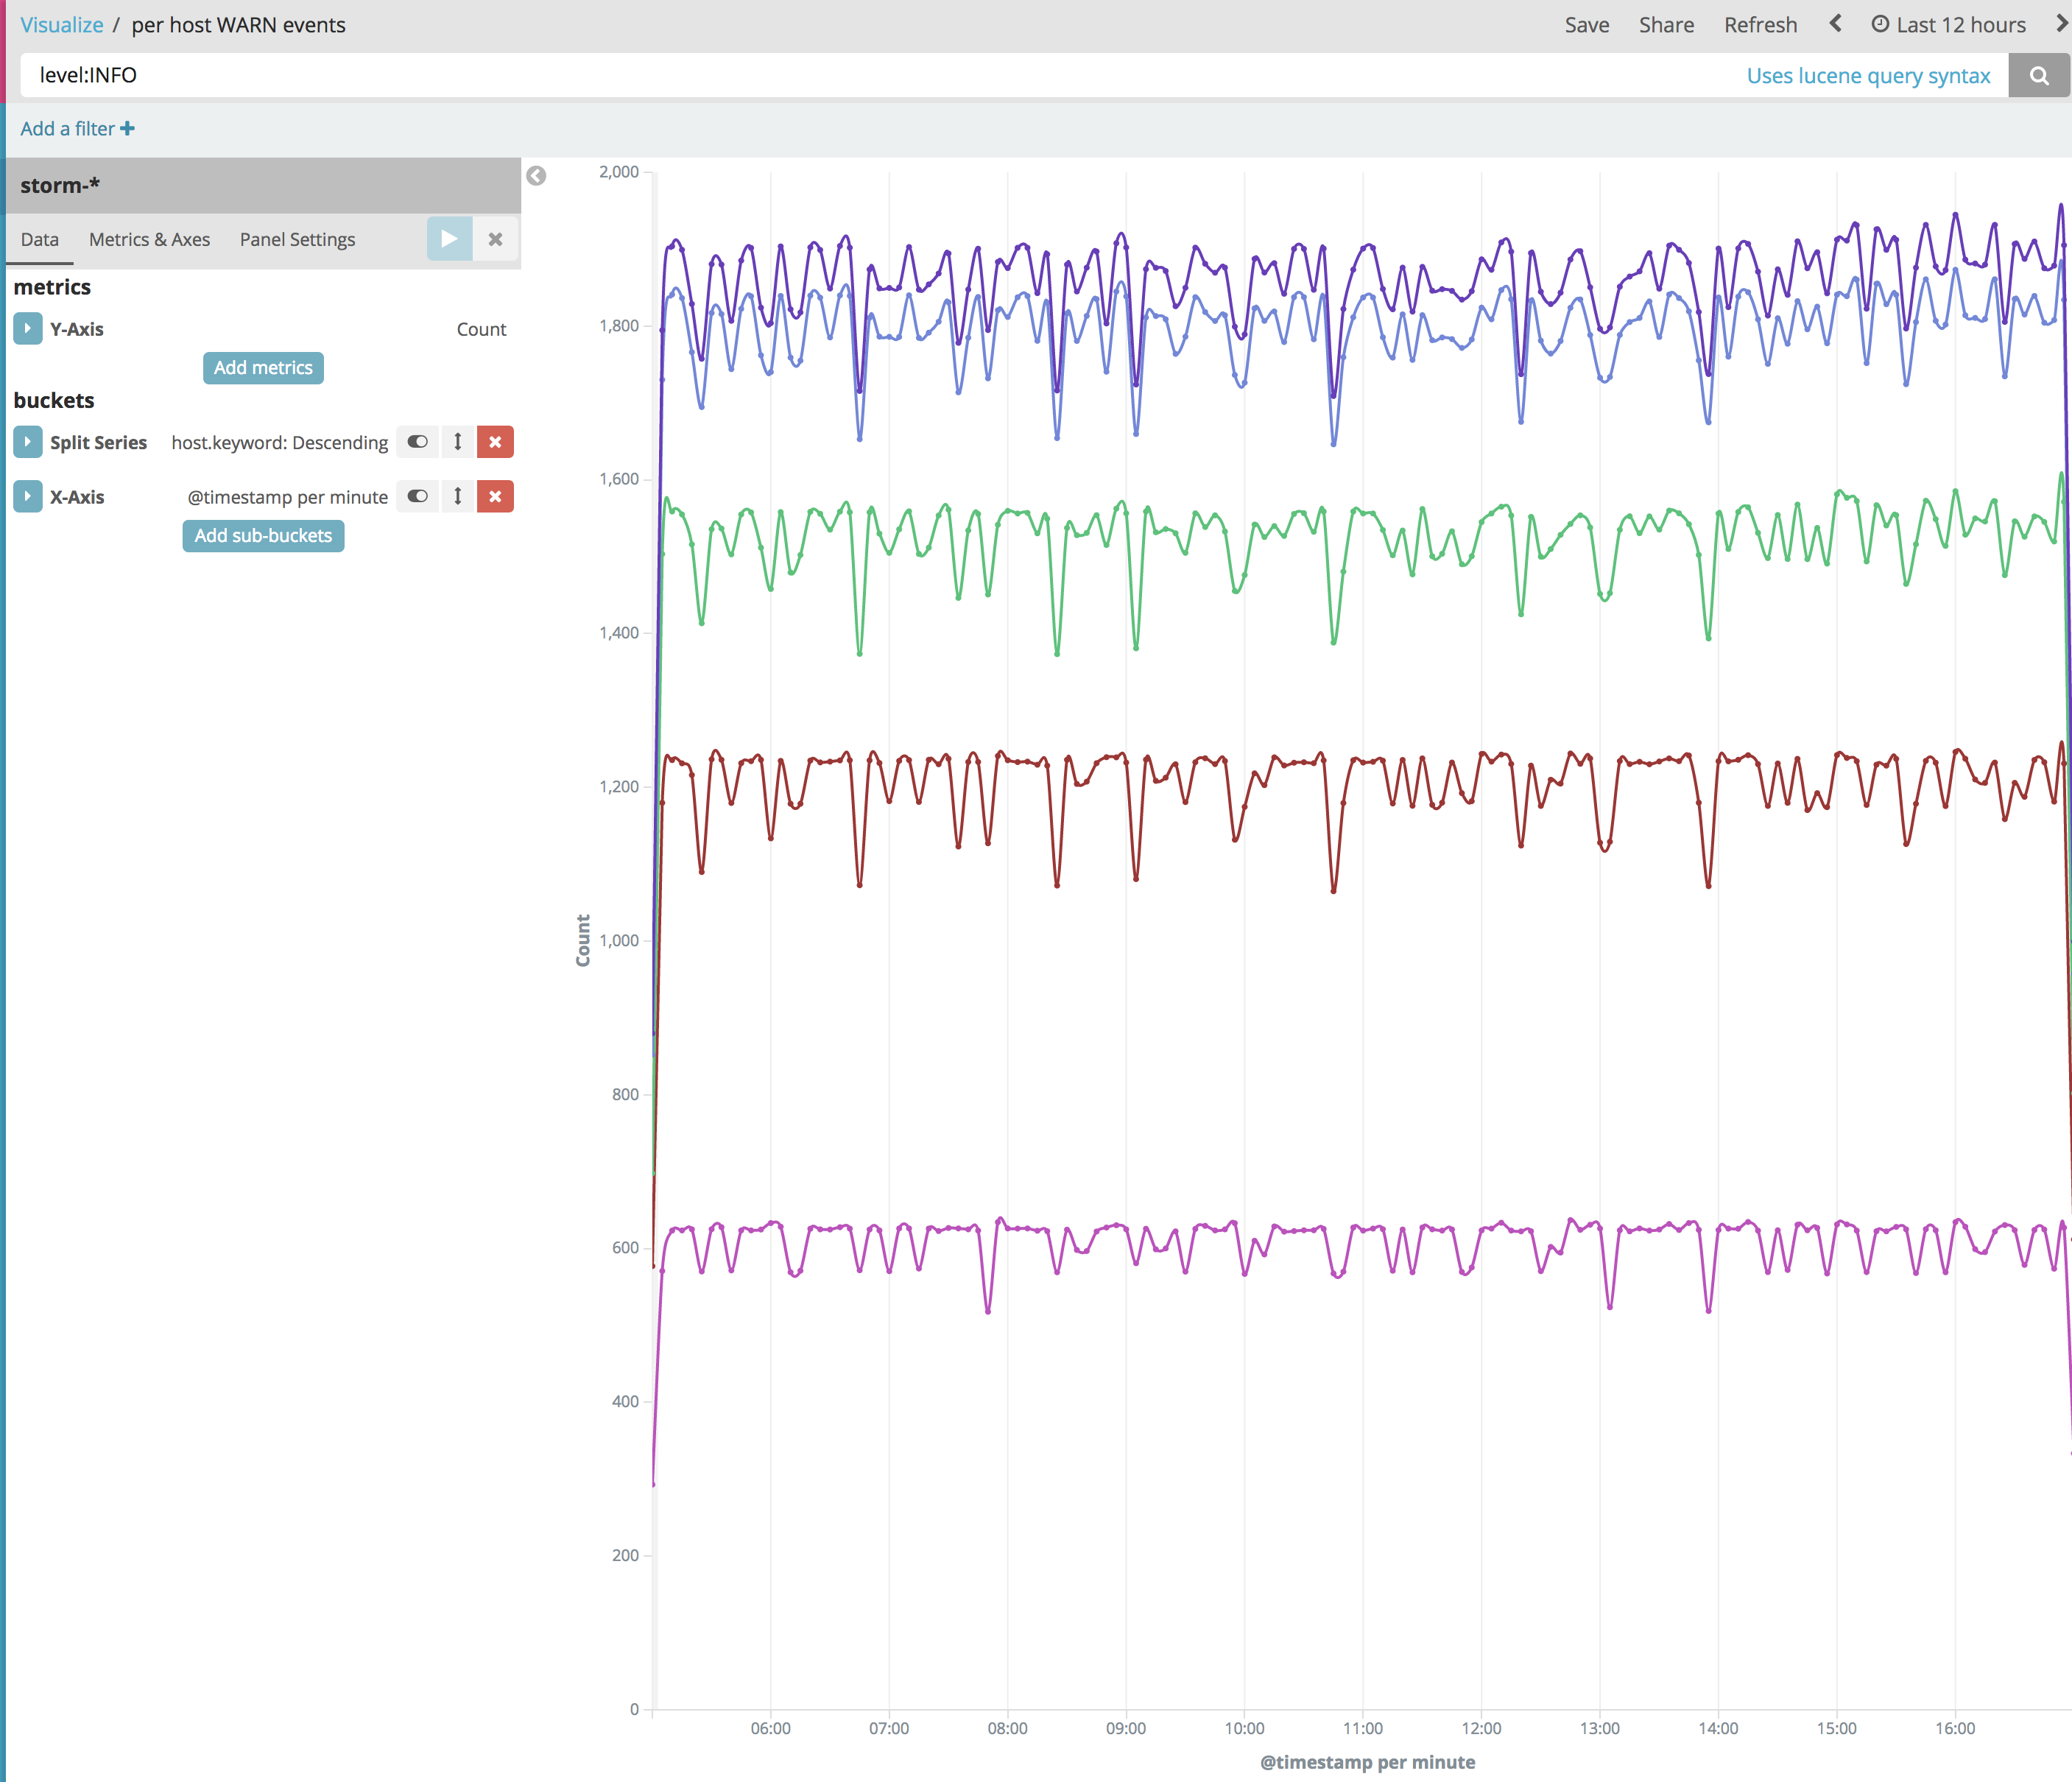Expand the Y-Axis metric settings
2072x1782 pixels.
pyautogui.click(x=28, y=328)
